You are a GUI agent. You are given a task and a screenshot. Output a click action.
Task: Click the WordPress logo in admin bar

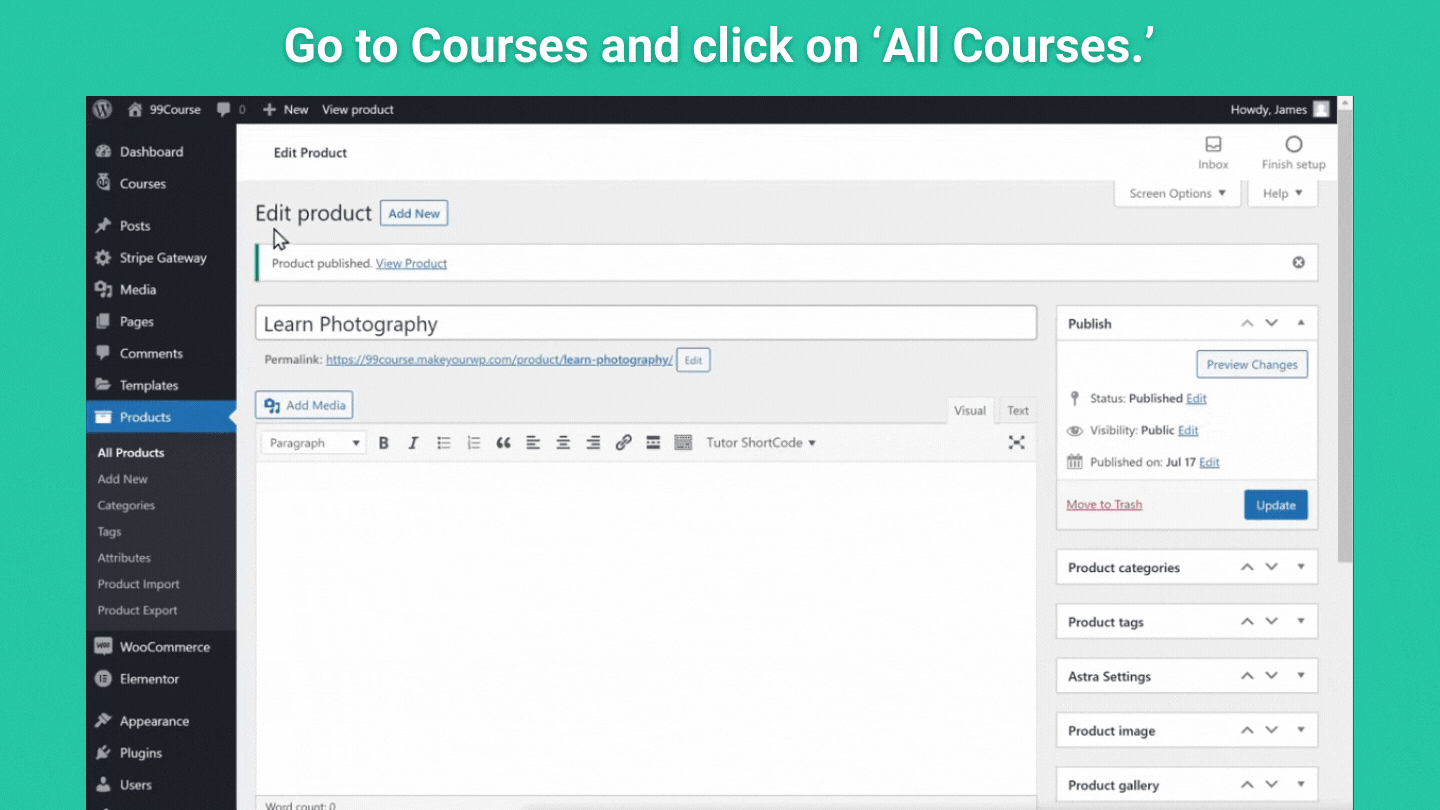pos(102,110)
